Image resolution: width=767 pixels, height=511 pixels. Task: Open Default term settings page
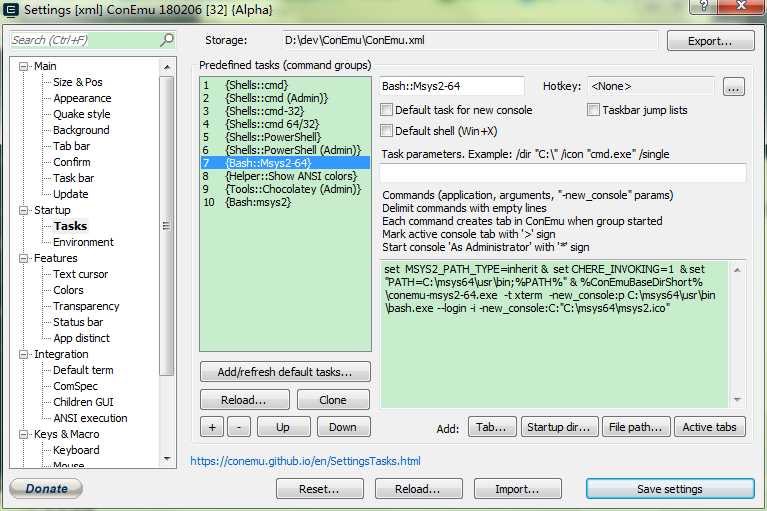[x=83, y=370]
